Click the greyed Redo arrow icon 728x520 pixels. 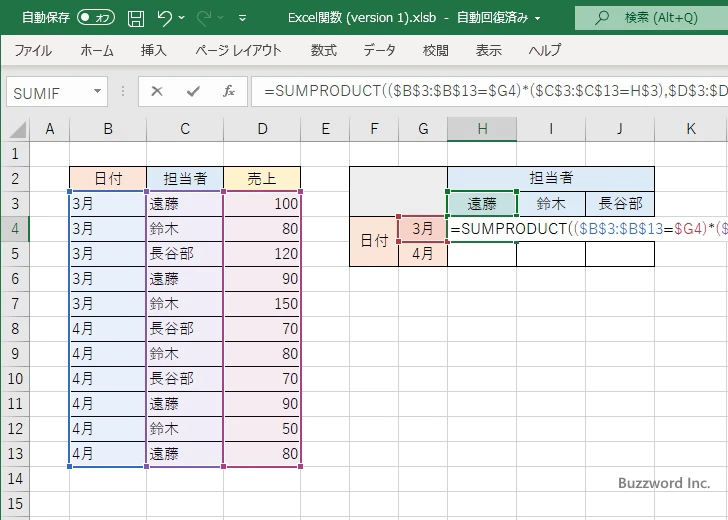pos(204,18)
